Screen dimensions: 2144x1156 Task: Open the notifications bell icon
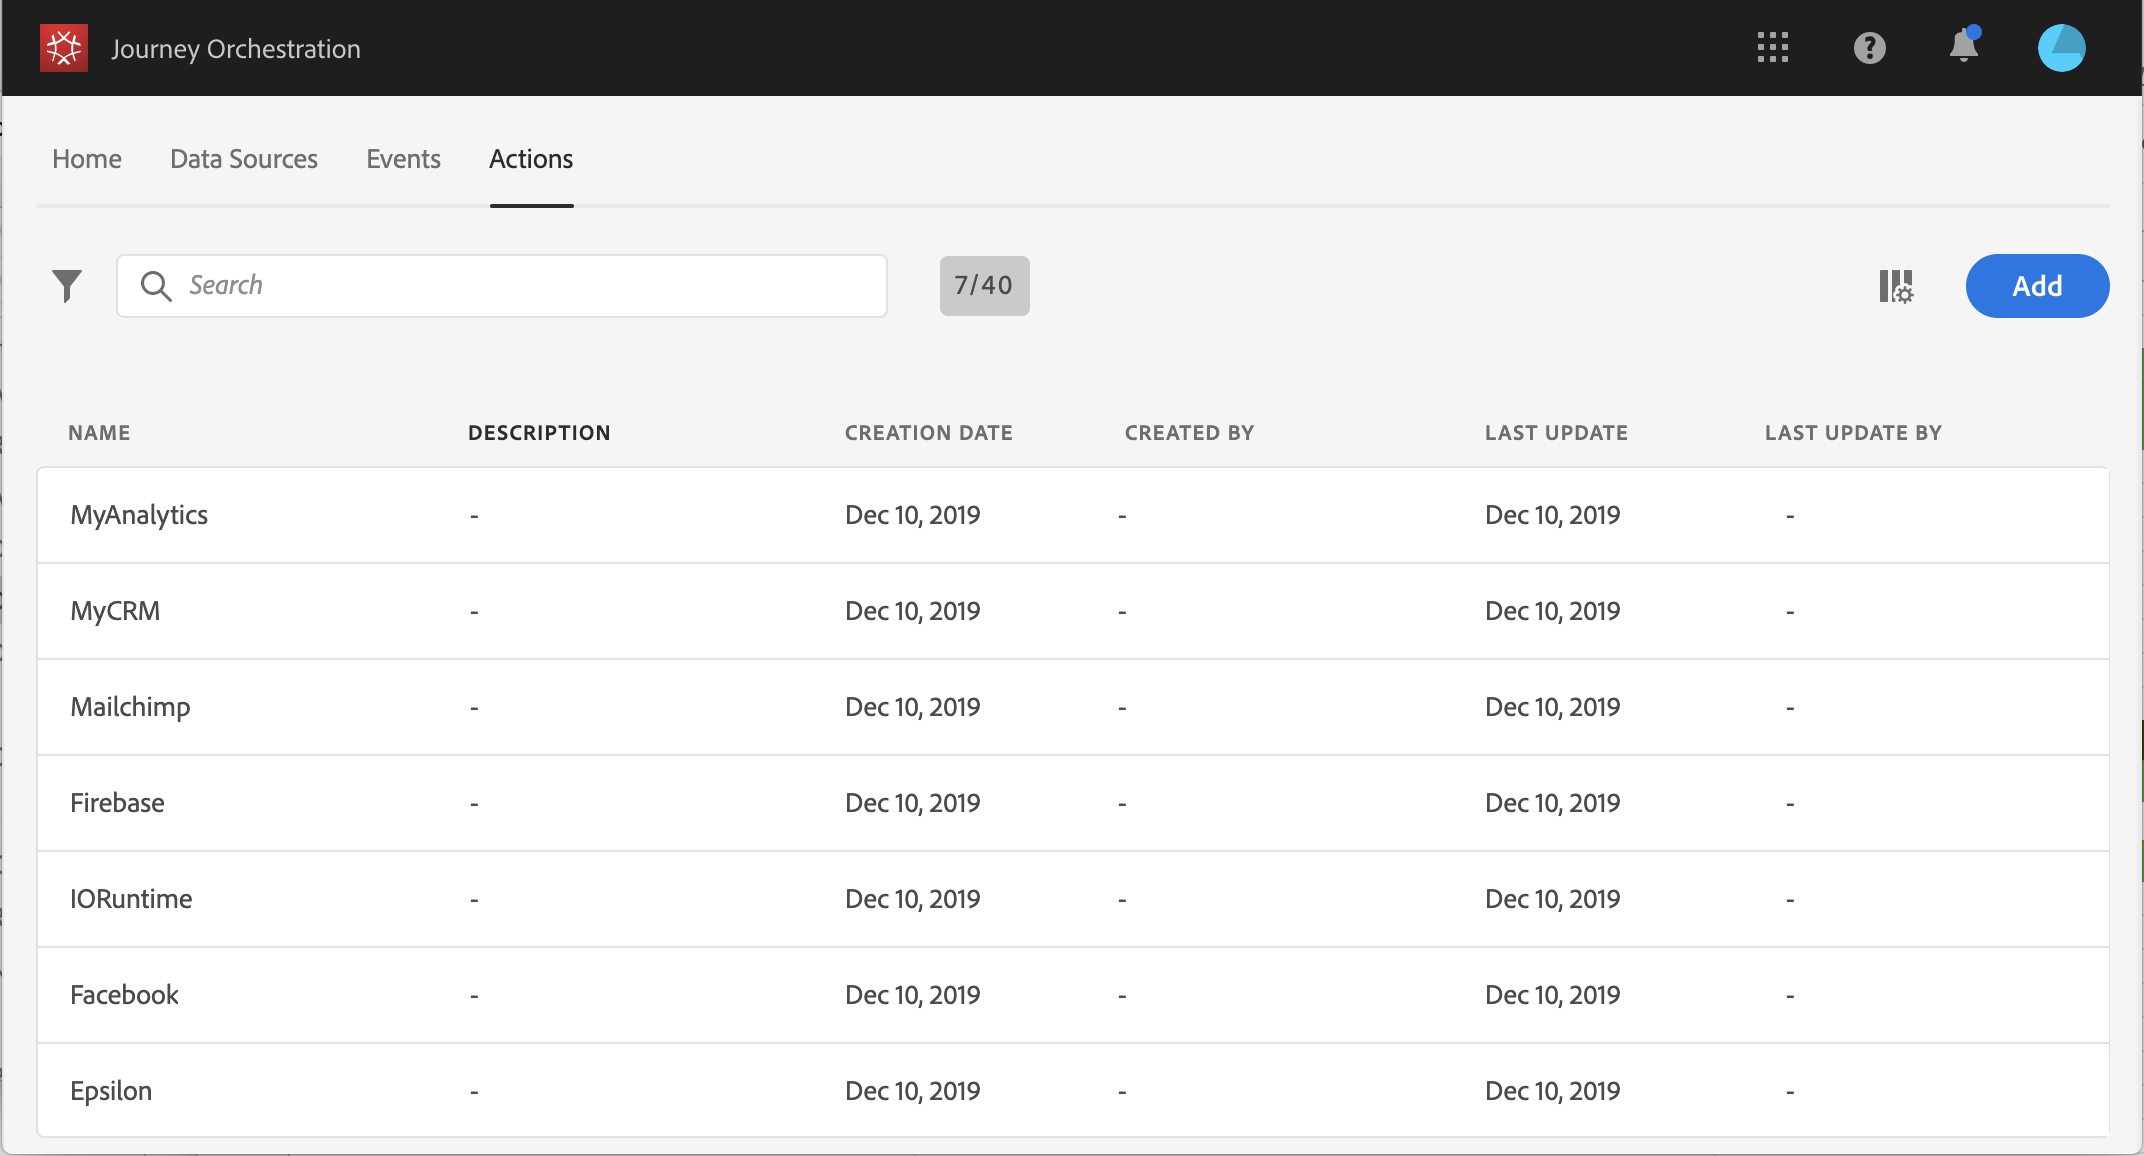(1964, 47)
